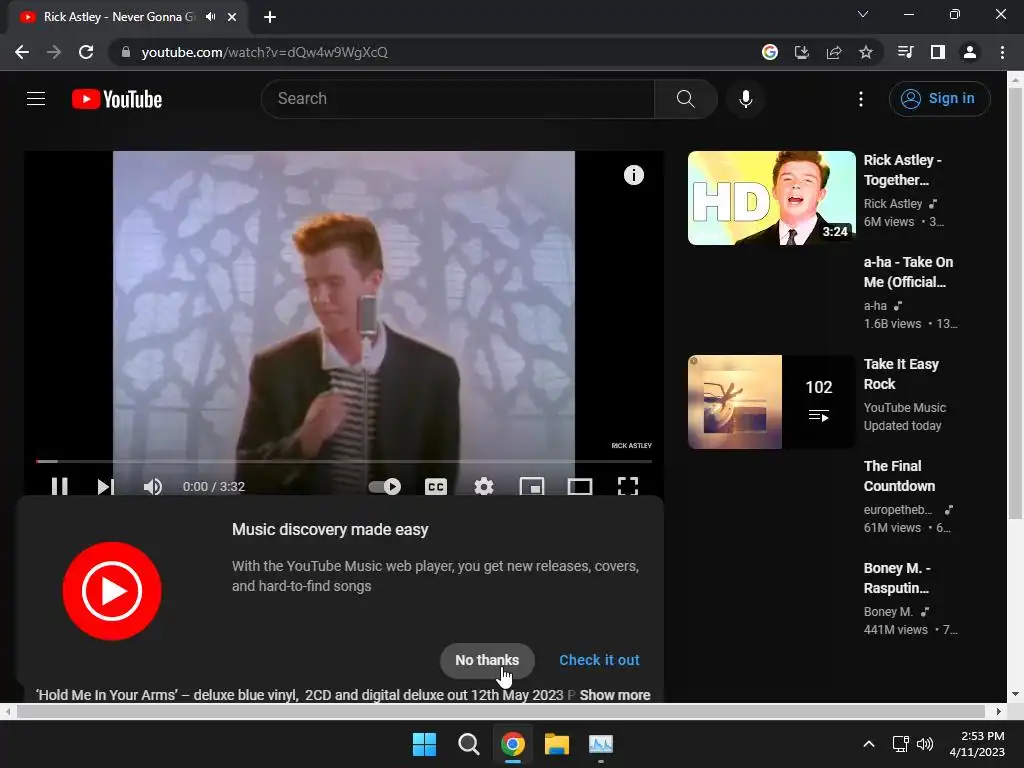The height and width of the screenshot is (768, 1024).
Task: Open Windows taskbar search
Action: tap(468, 744)
